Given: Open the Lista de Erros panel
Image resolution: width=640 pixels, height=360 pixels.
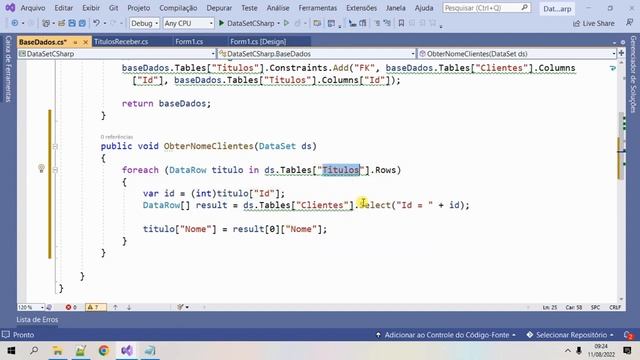Looking at the screenshot, I should coord(37,320).
